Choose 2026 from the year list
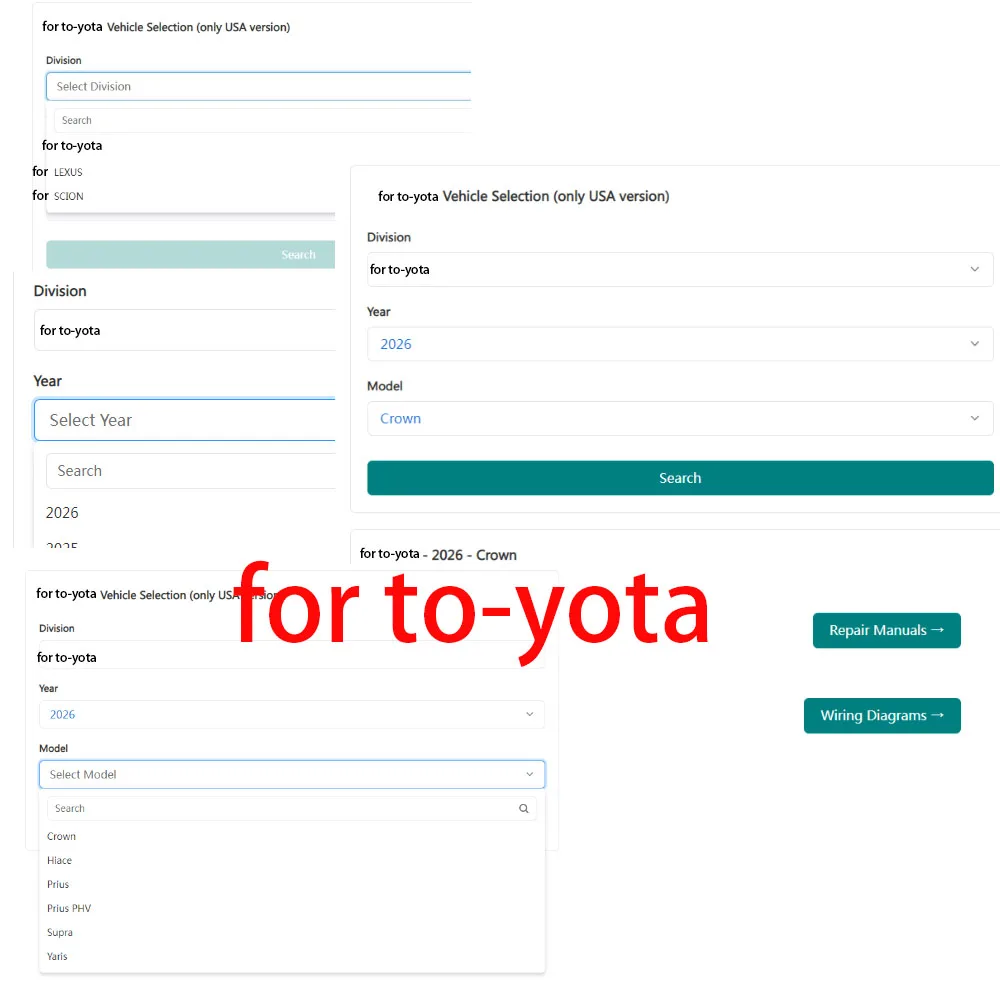 click(63, 513)
